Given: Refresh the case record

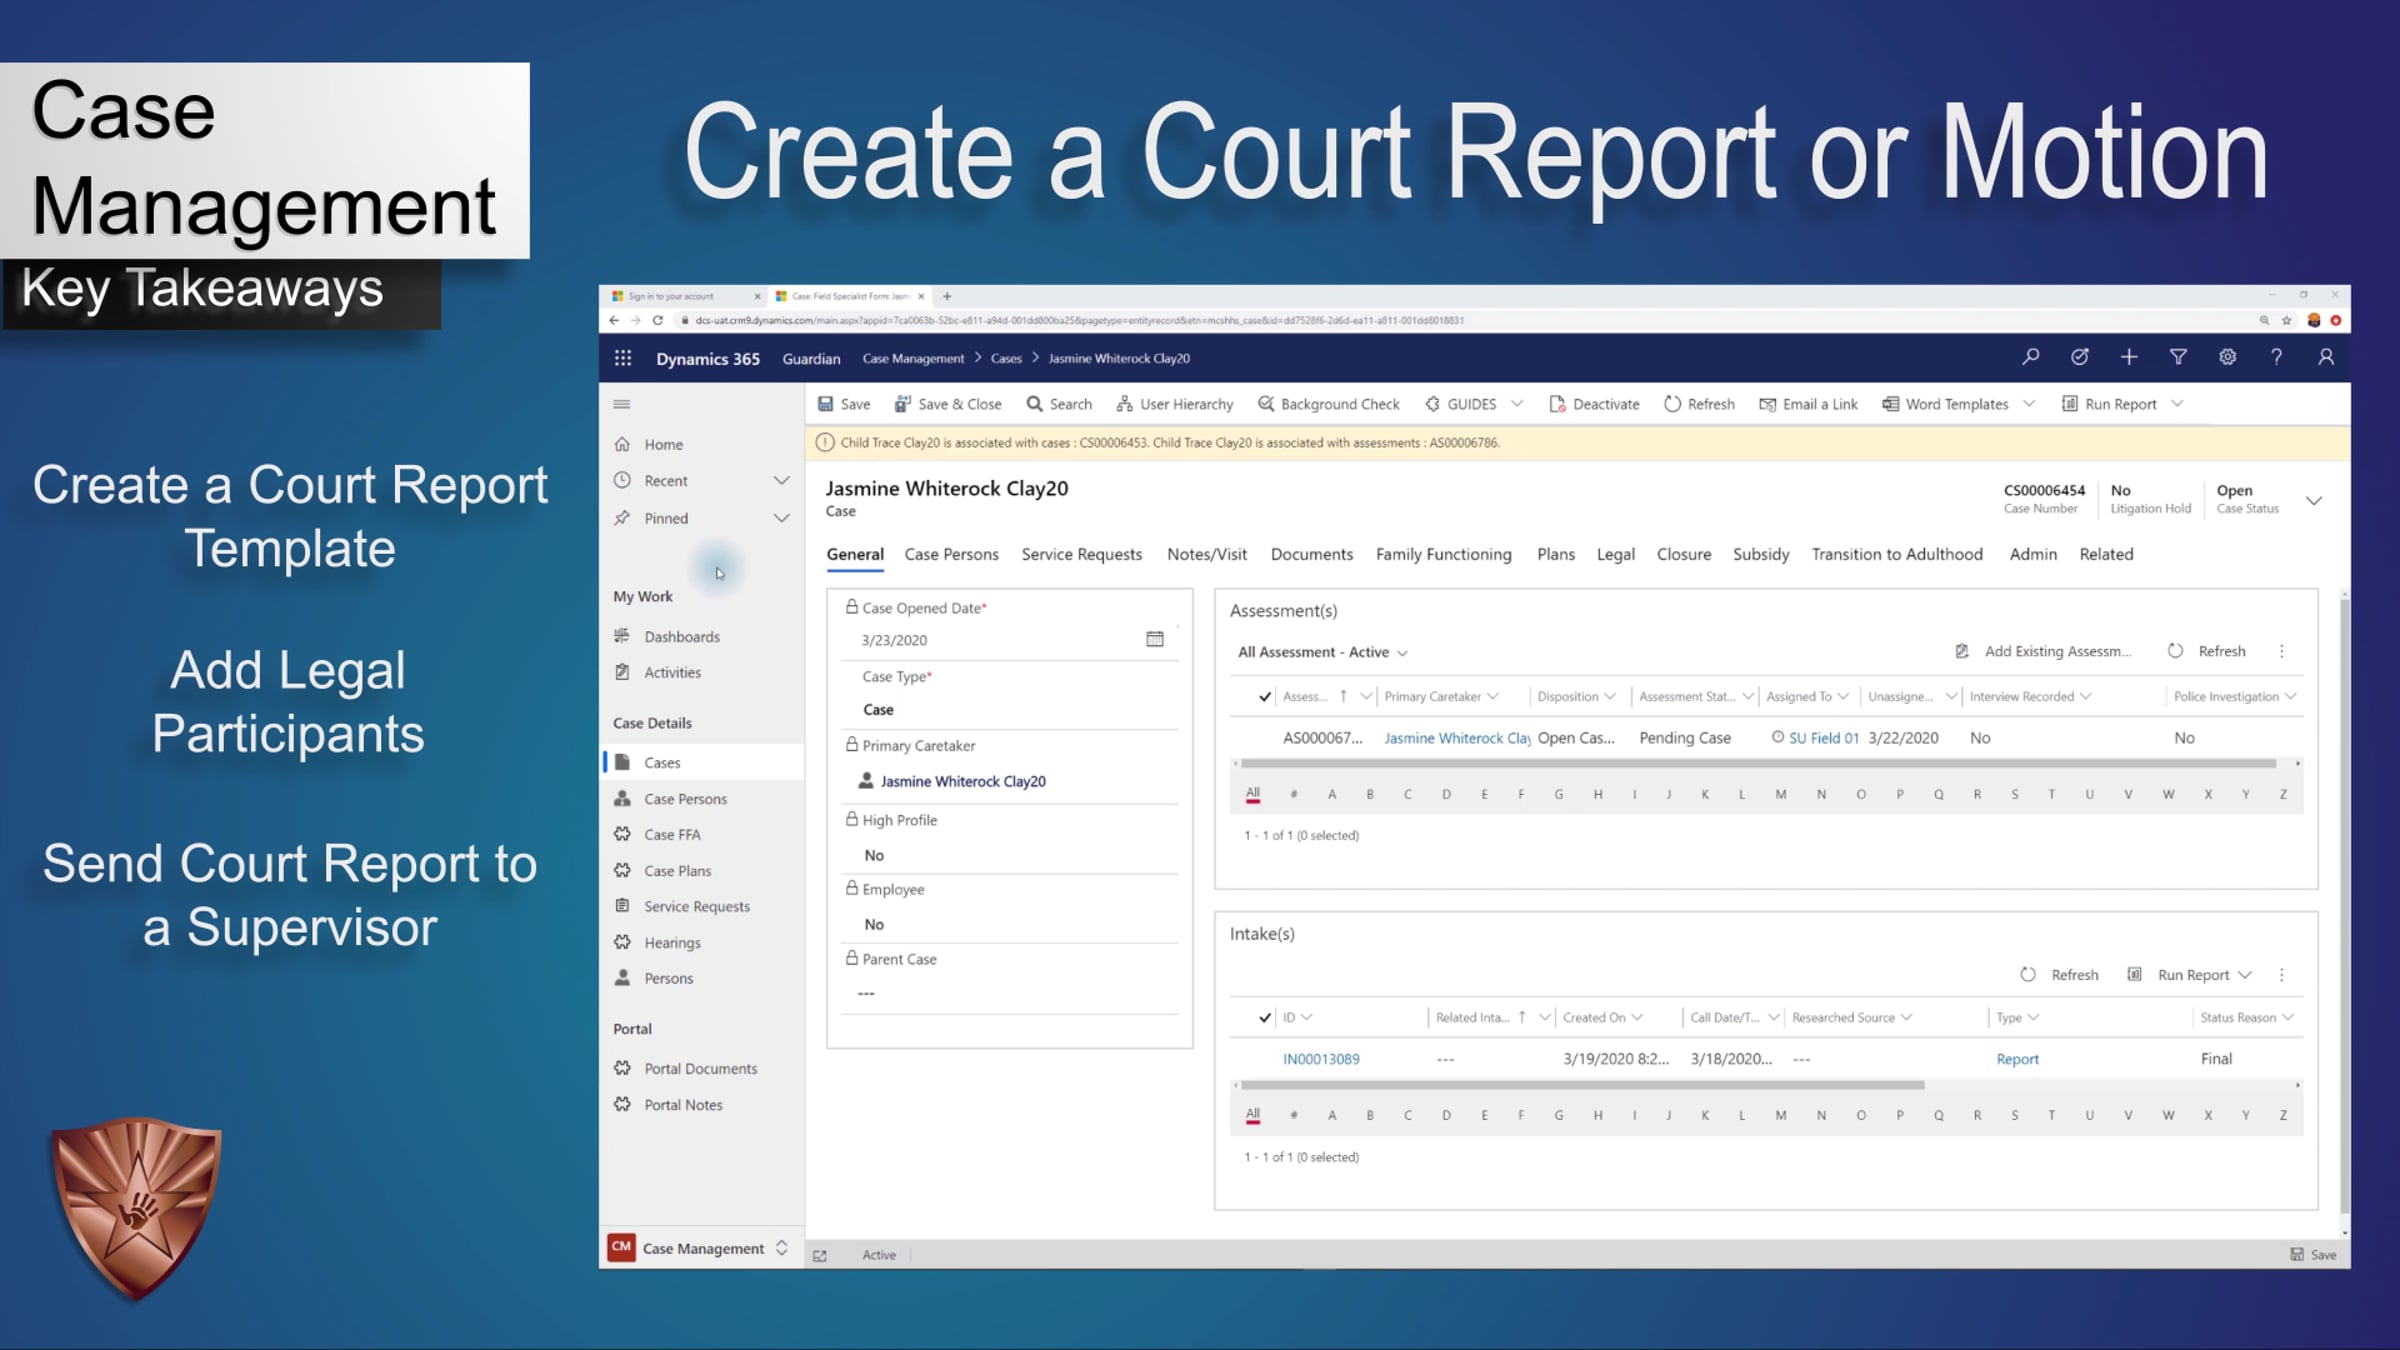Looking at the screenshot, I should click(x=1699, y=404).
